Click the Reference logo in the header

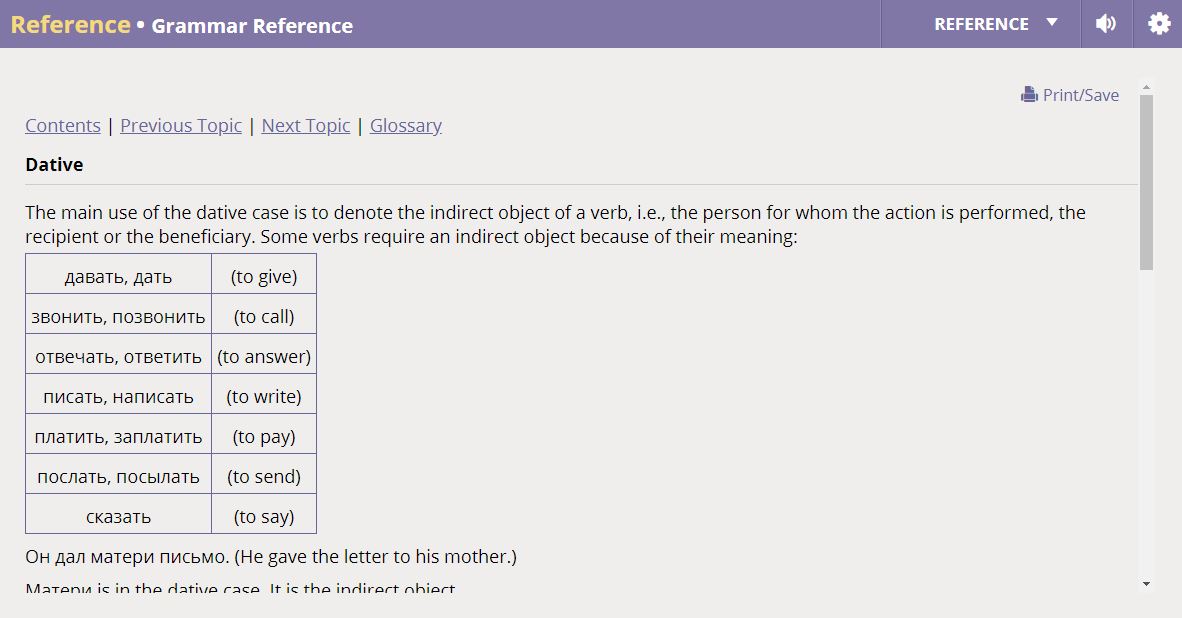click(x=70, y=24)
